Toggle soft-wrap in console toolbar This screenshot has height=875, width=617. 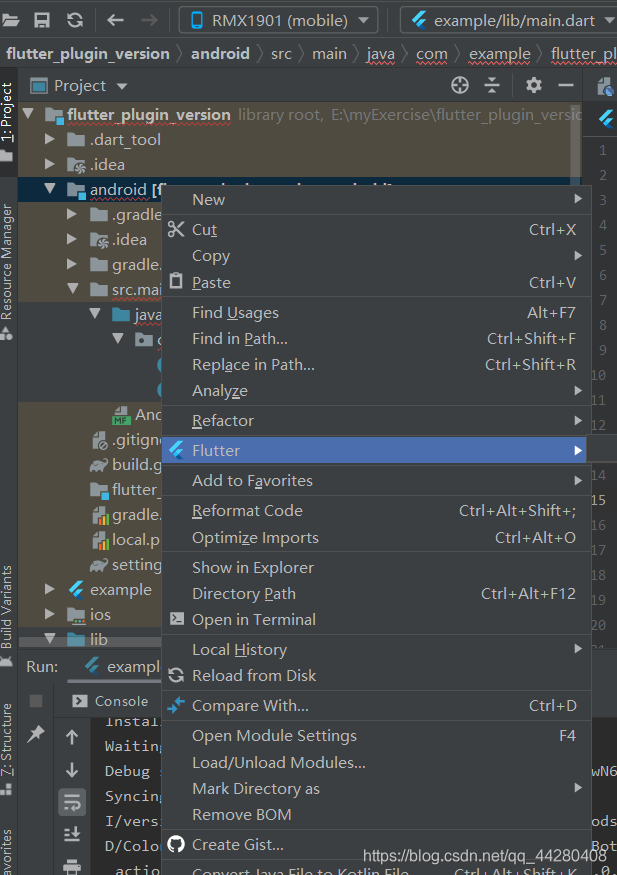click(x=72, y=802)
